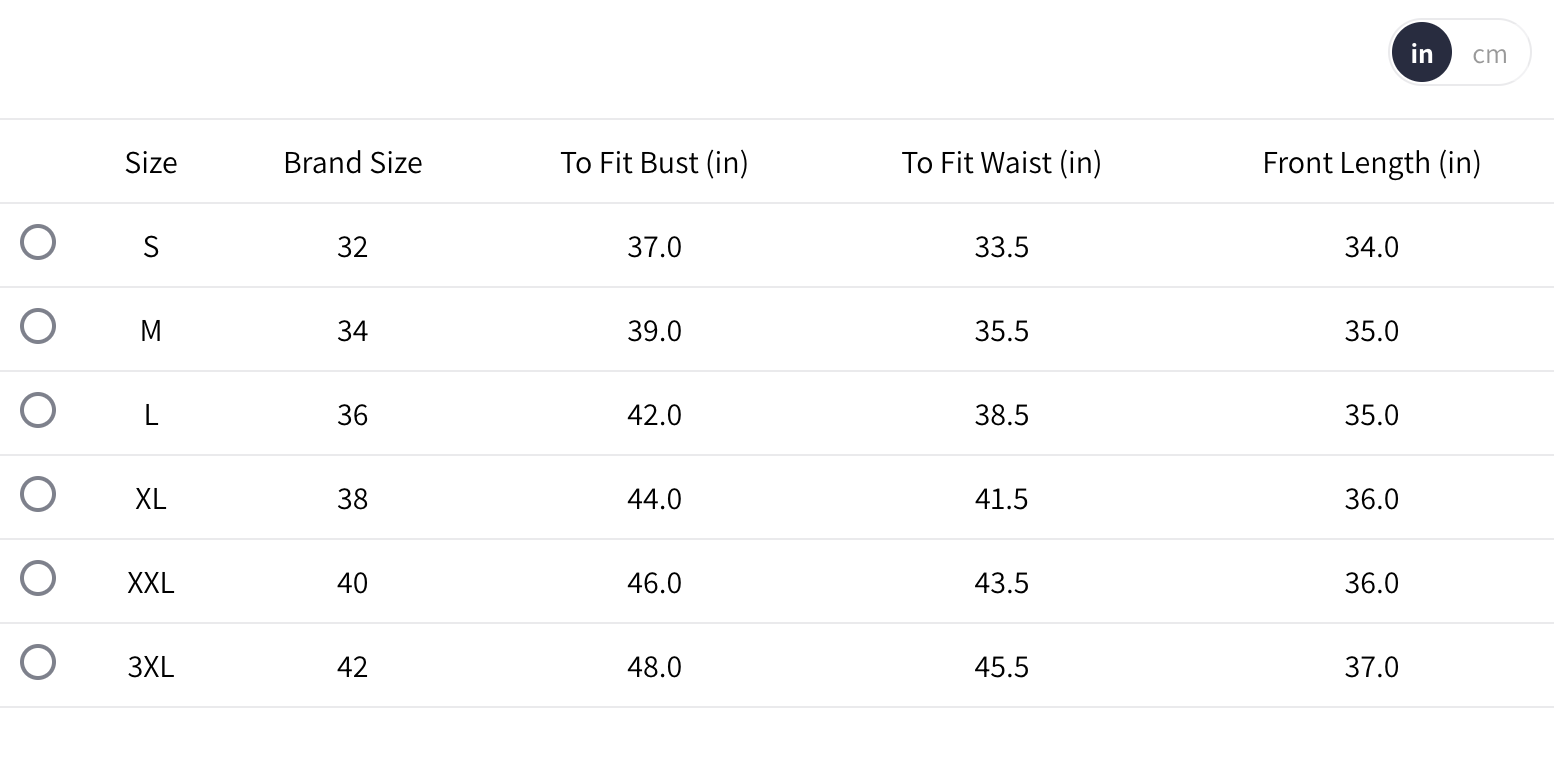
Task: Click bust value 42.0 in L row
Action: click(x=654, y=414)
